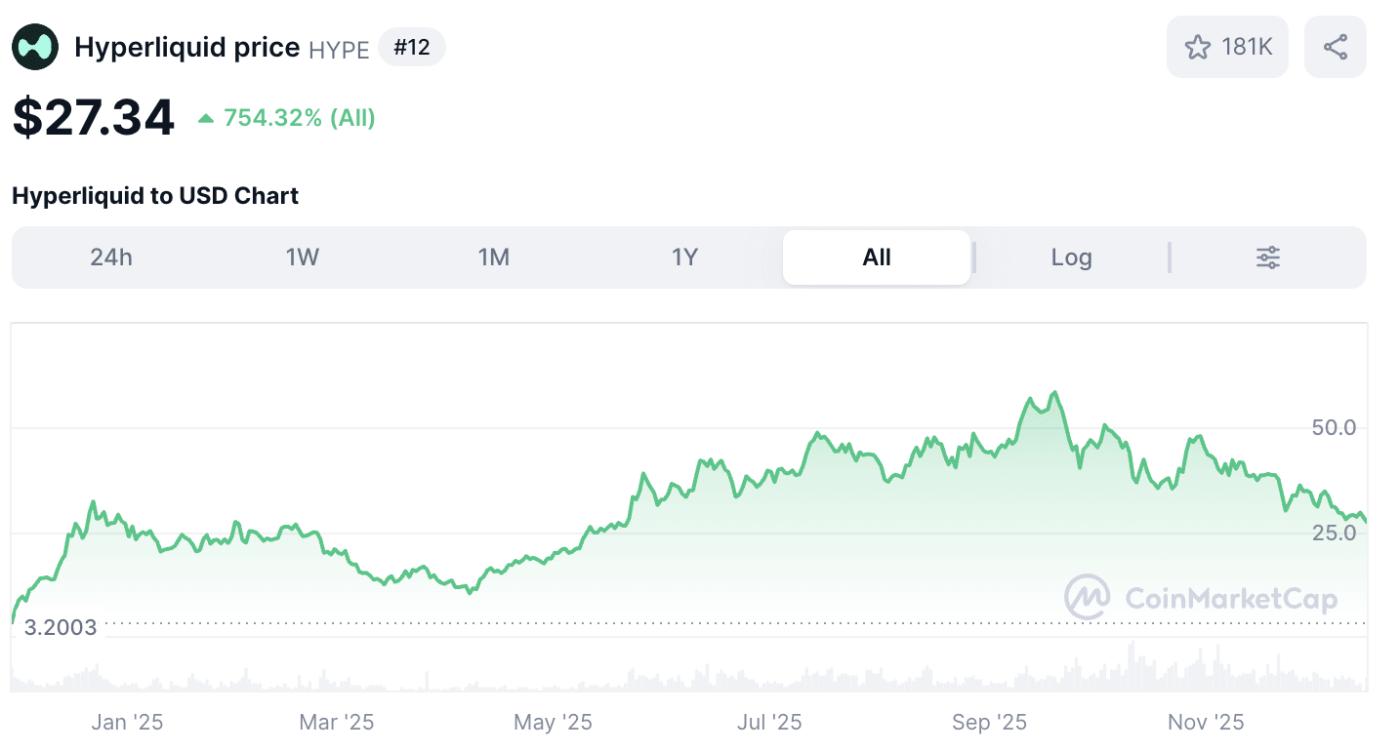Add Hyperliquid to watchlist star
Screen dimensions: 1400x751
tap(1197, 47)
